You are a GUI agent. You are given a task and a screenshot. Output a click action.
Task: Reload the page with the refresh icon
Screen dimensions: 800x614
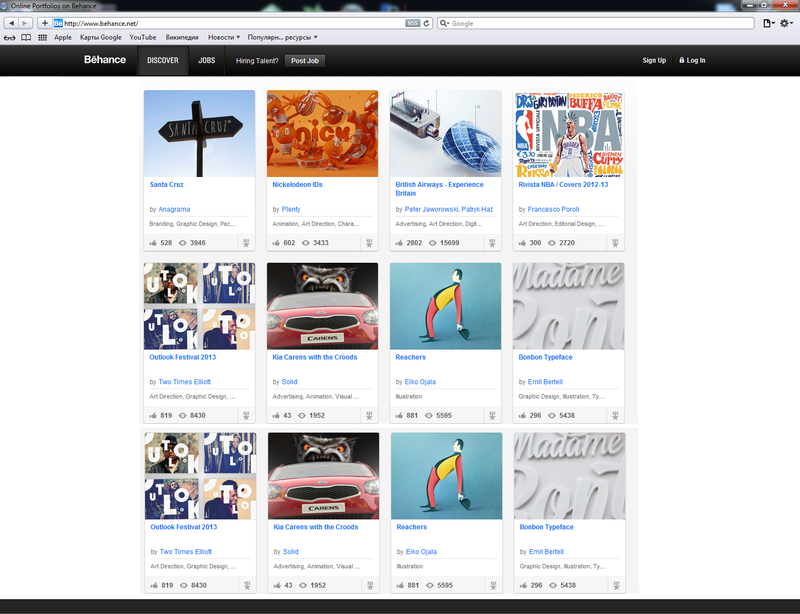point(427,23)
